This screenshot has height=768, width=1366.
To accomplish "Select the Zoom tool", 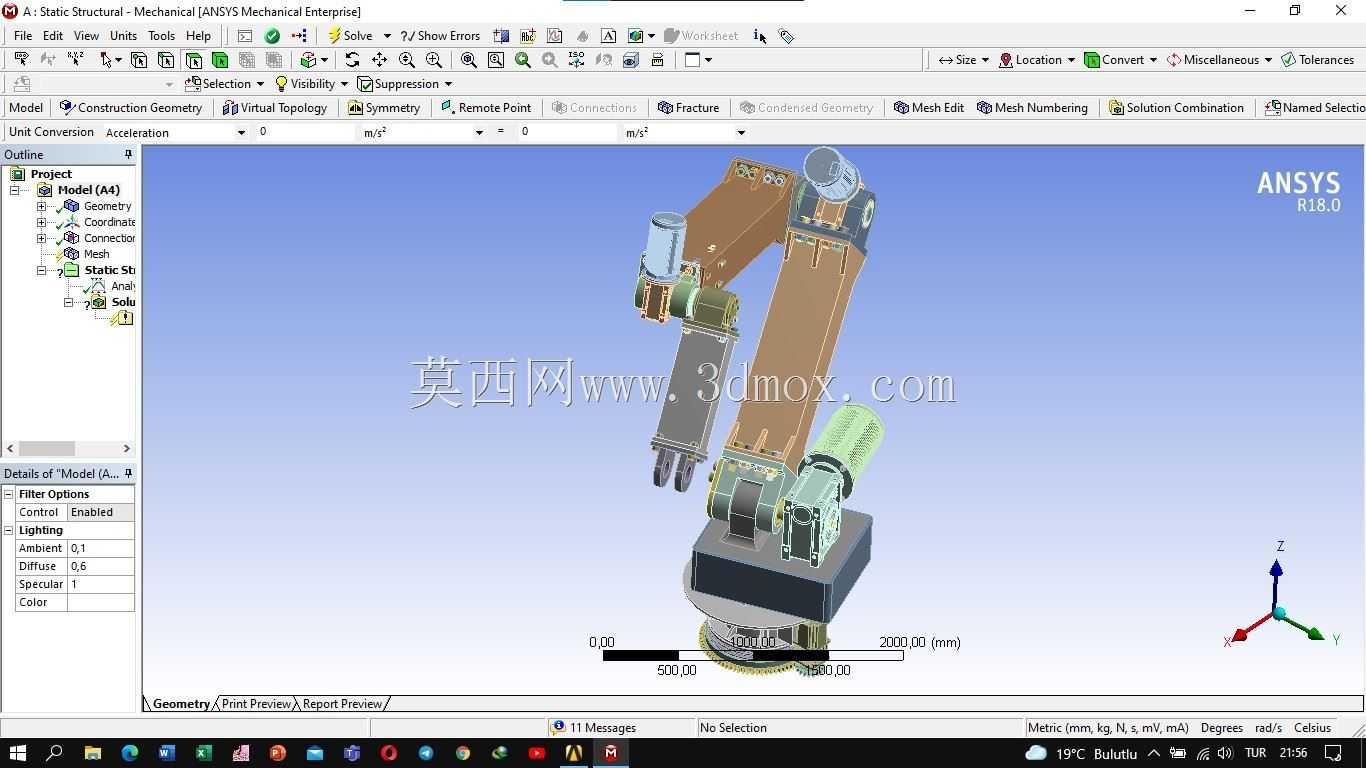I will tap(406, 60).
